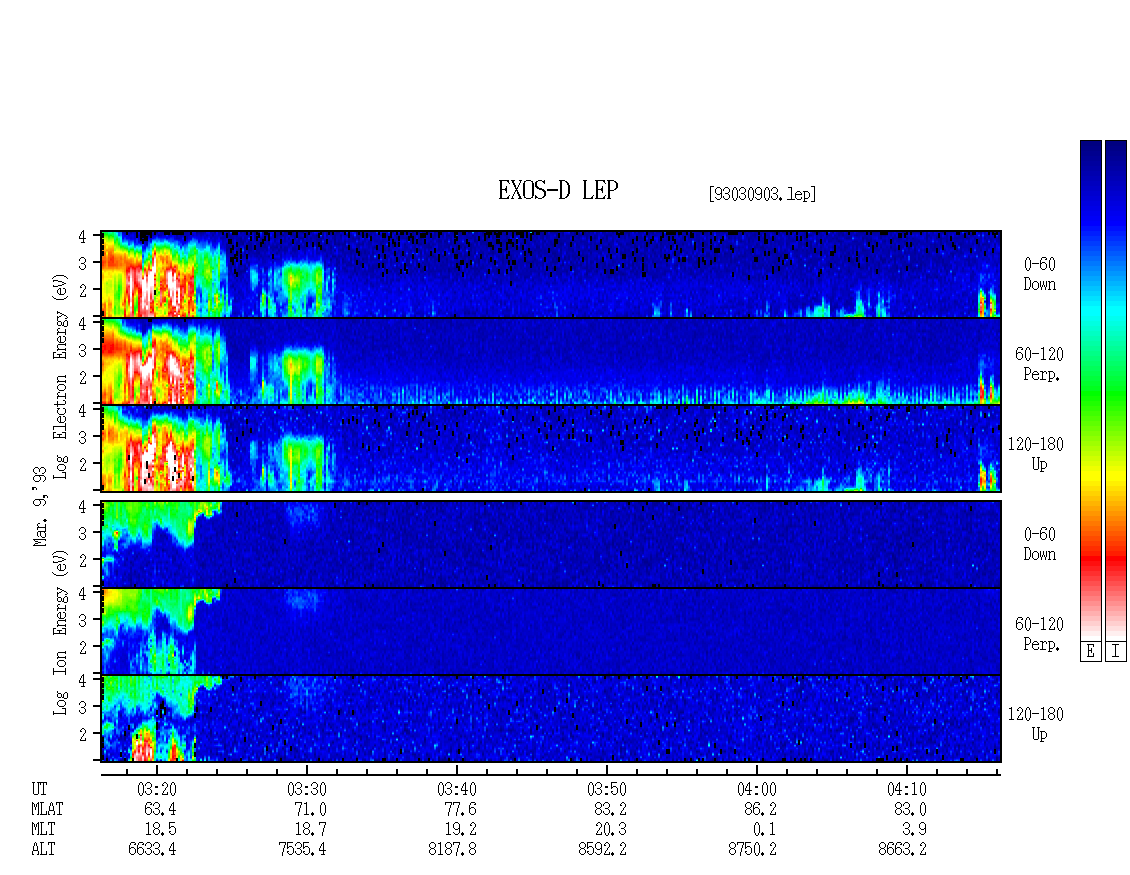Screen dimensions: 1130x875
Task: Select the Log Electron Energy (eV) axis label
Action: tap(61, 376)
